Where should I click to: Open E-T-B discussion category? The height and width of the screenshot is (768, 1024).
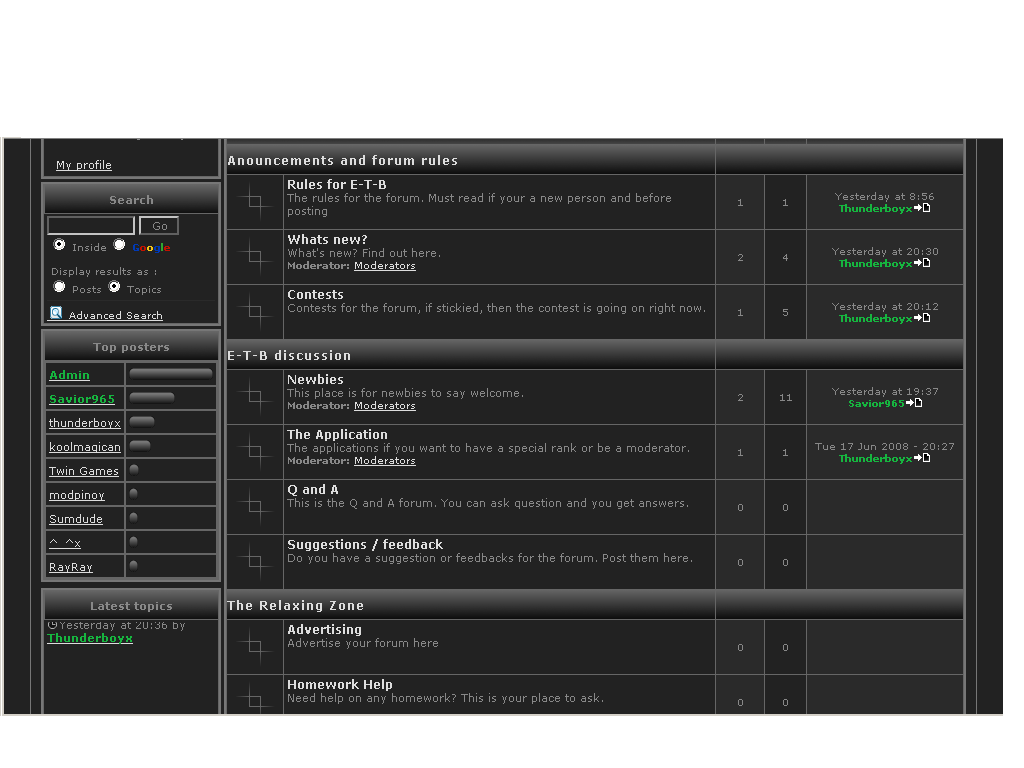289,356
